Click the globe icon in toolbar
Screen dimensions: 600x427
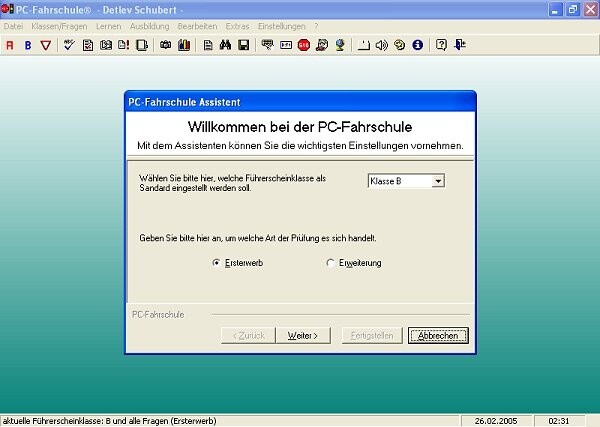click(340, 45)
